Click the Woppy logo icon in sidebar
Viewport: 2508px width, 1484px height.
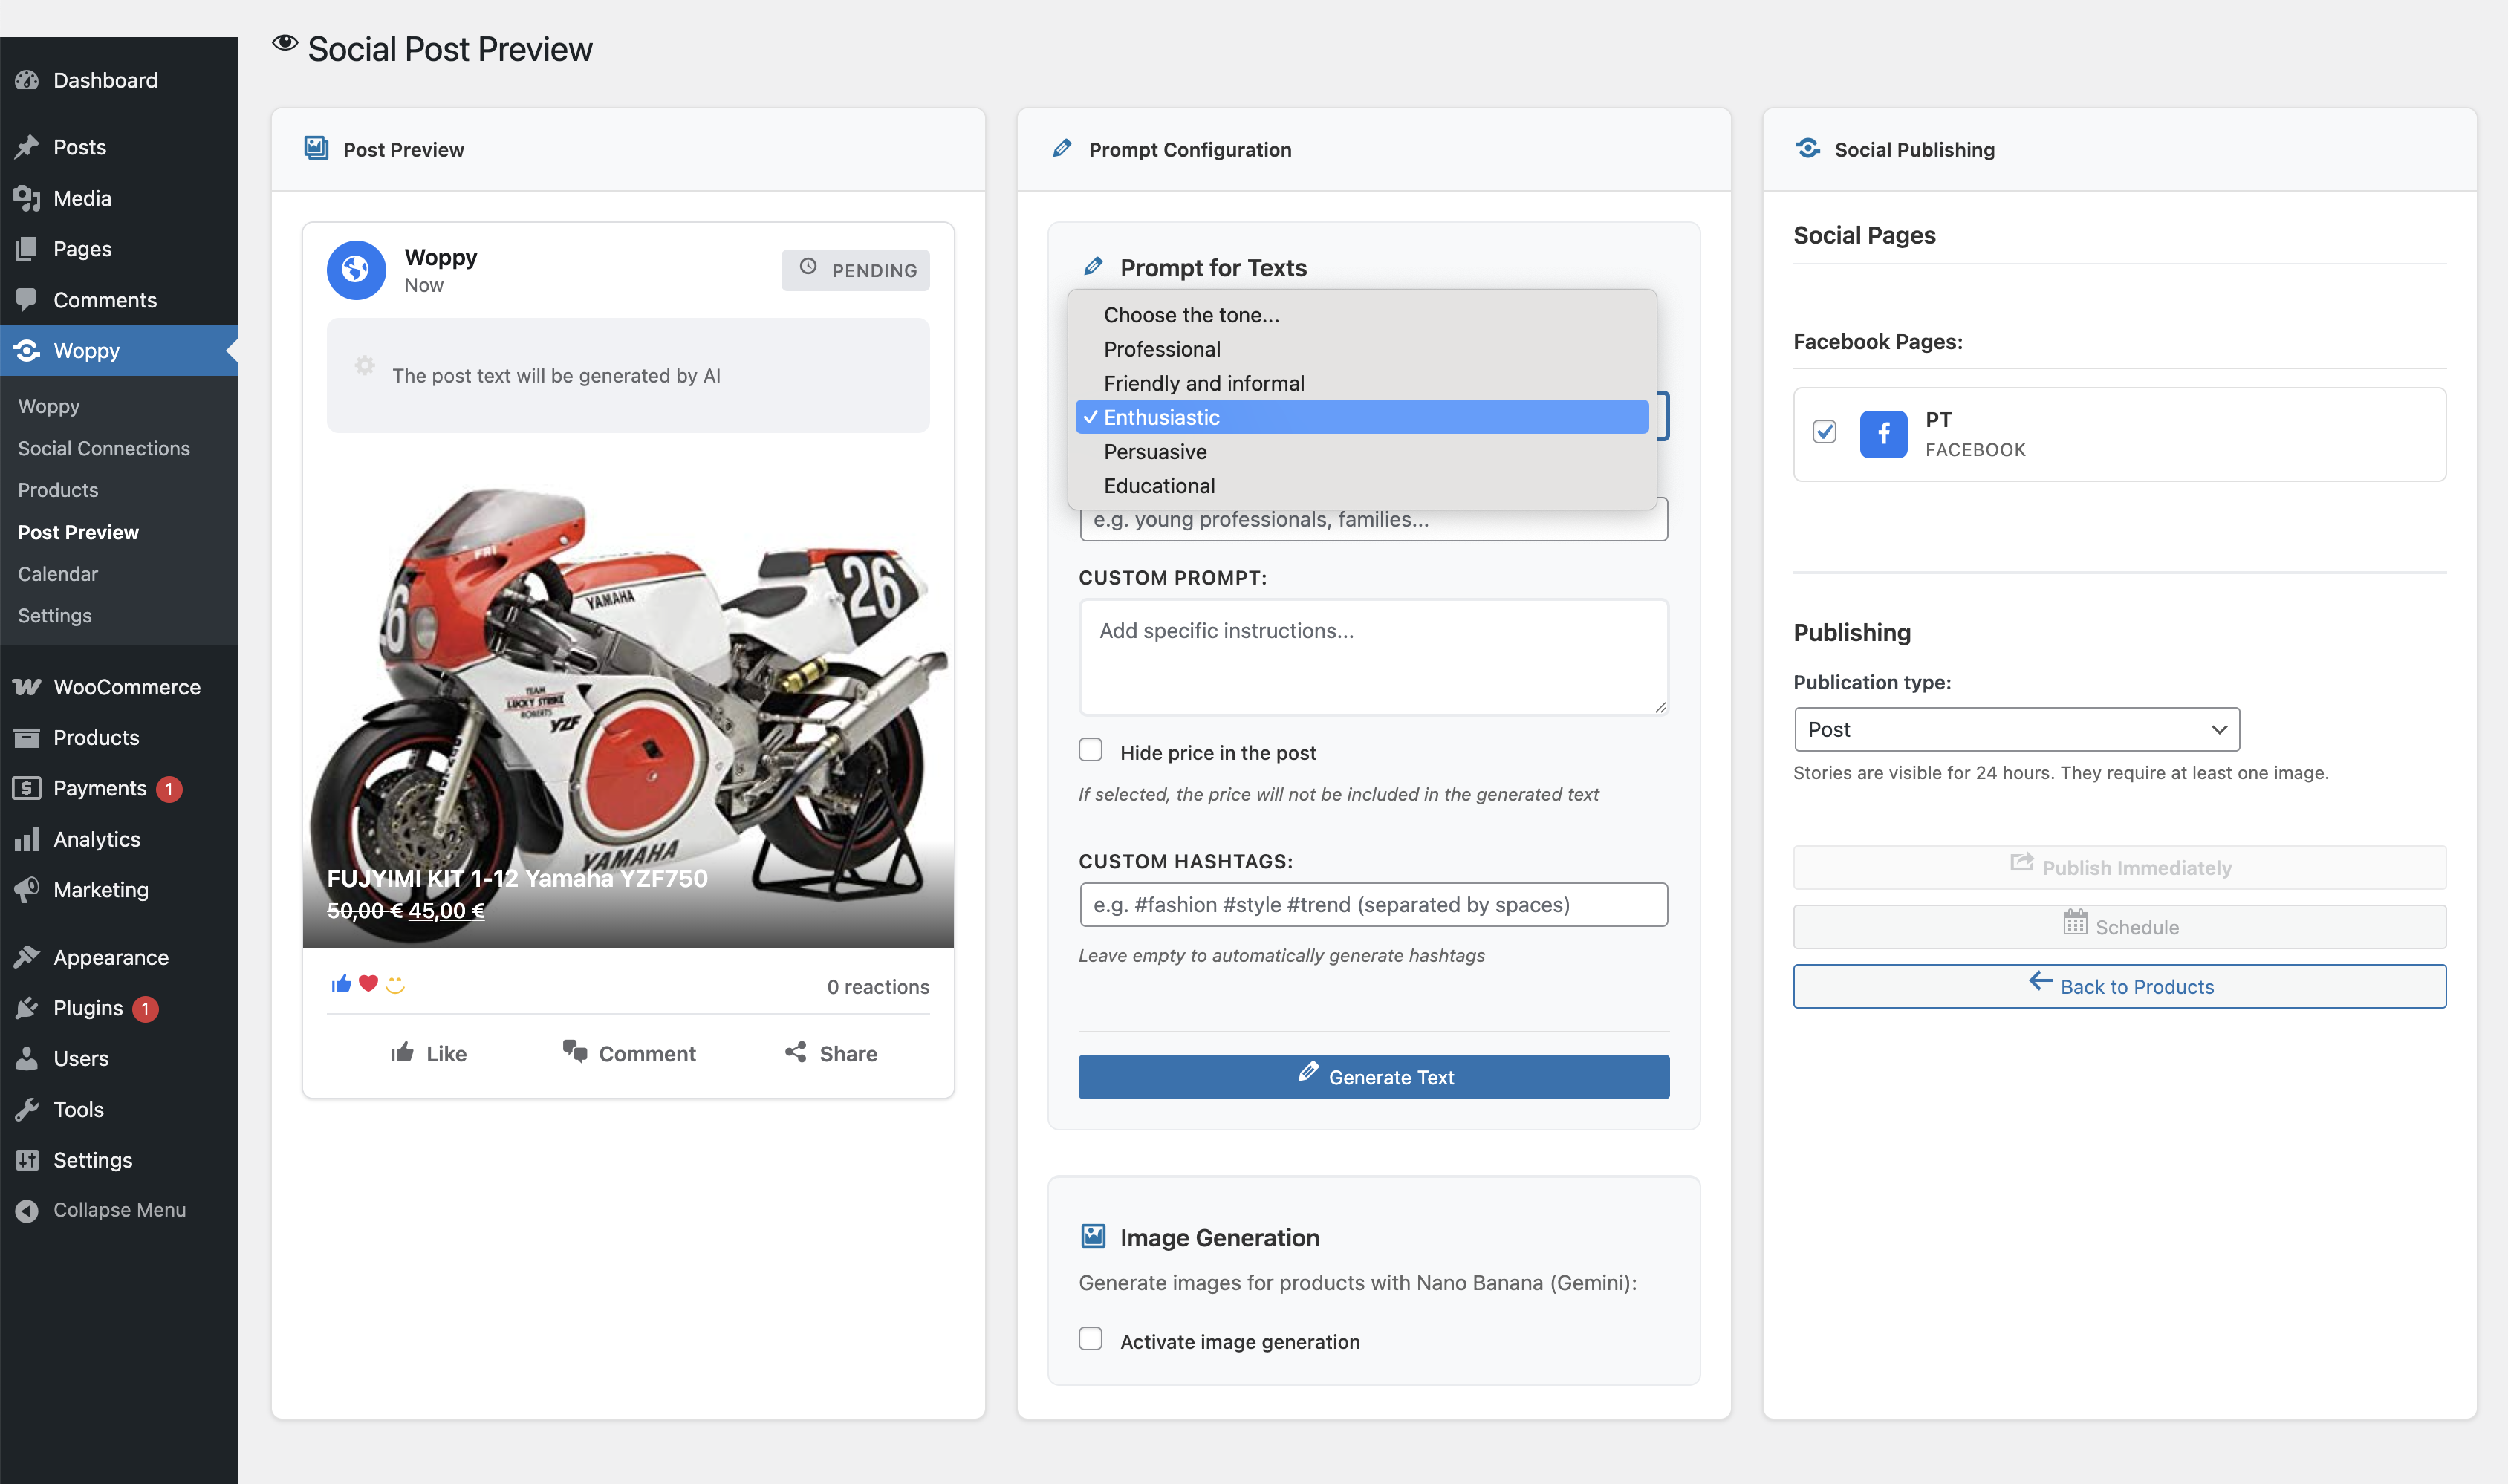(x=27, y=351)
